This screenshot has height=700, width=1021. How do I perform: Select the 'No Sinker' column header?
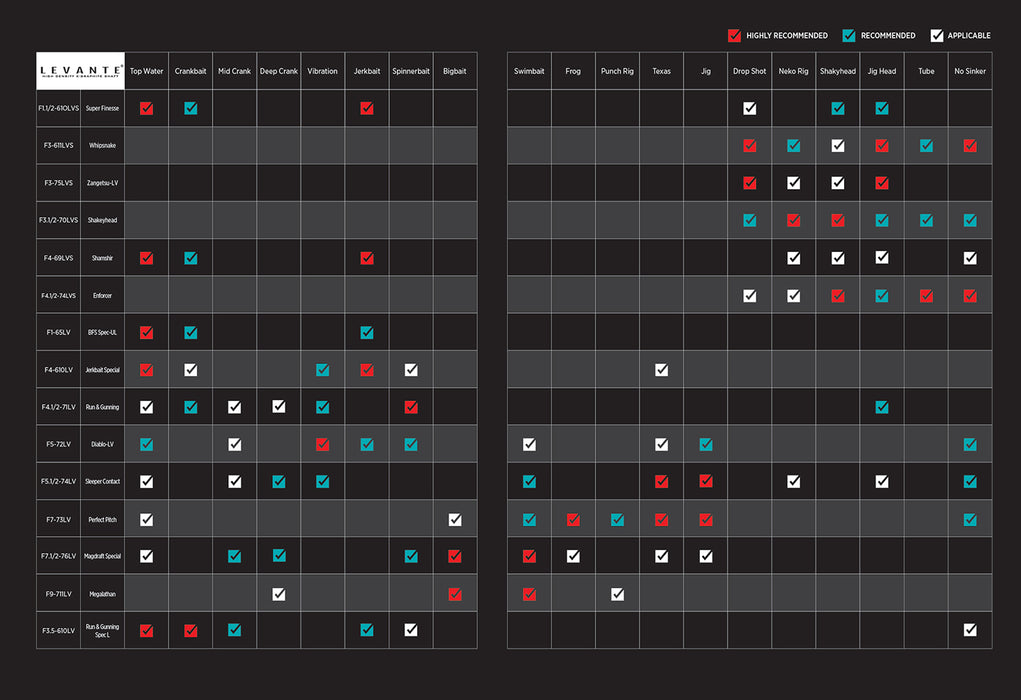[970, 71]
